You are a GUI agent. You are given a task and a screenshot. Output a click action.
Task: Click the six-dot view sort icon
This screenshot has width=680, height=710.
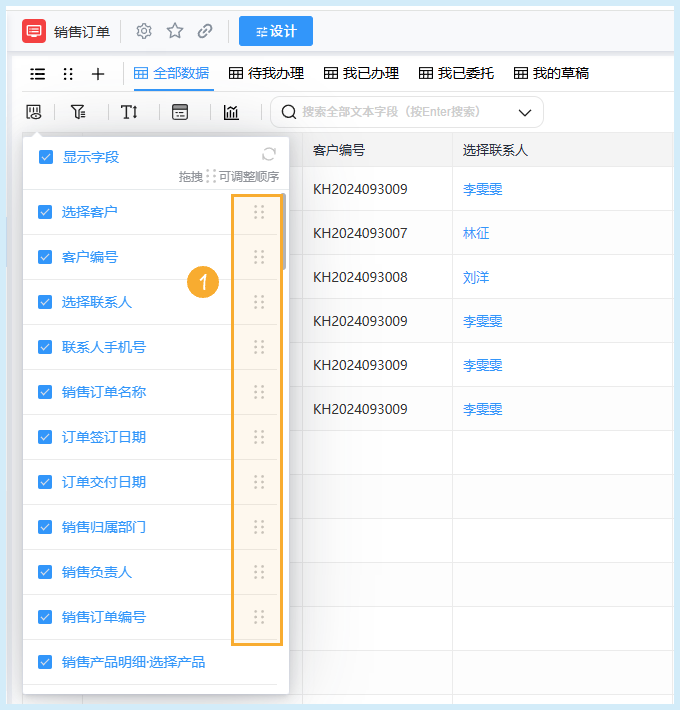(68, 74)
